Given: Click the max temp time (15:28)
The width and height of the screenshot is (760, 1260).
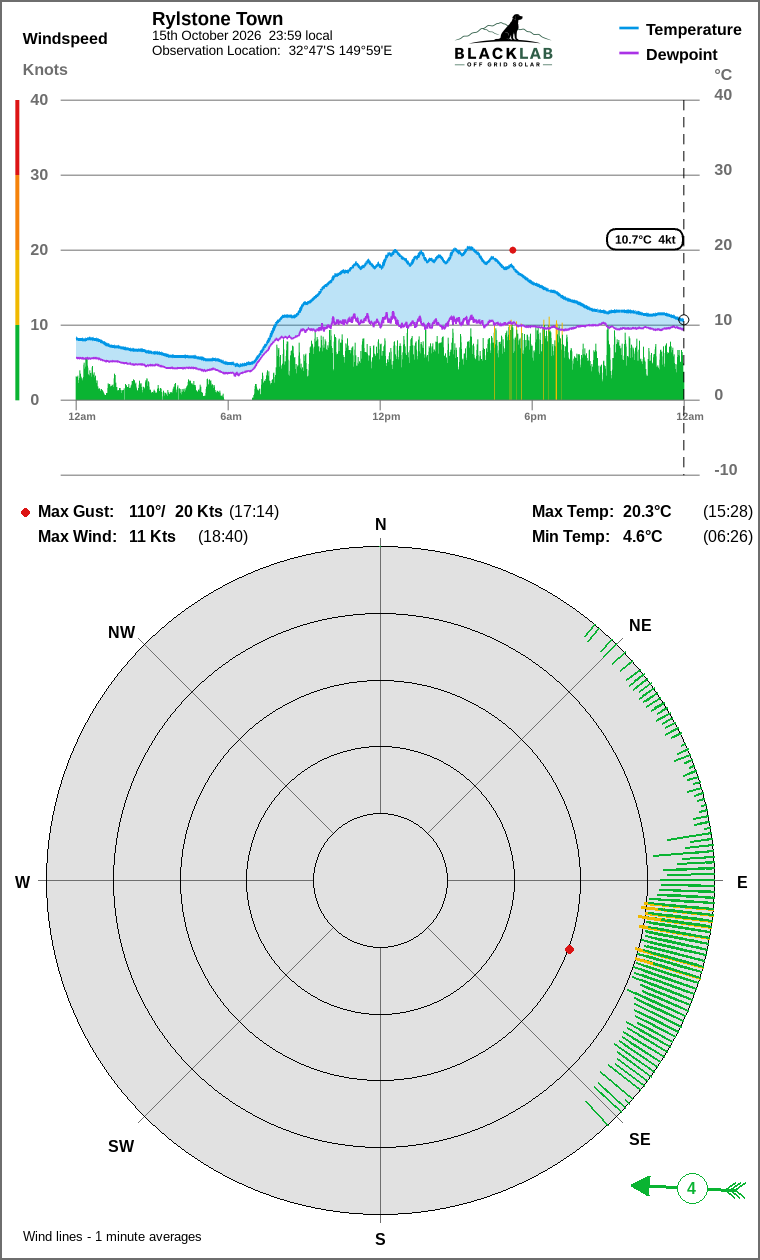Looking at the screenshot, I should click(728, 512).
